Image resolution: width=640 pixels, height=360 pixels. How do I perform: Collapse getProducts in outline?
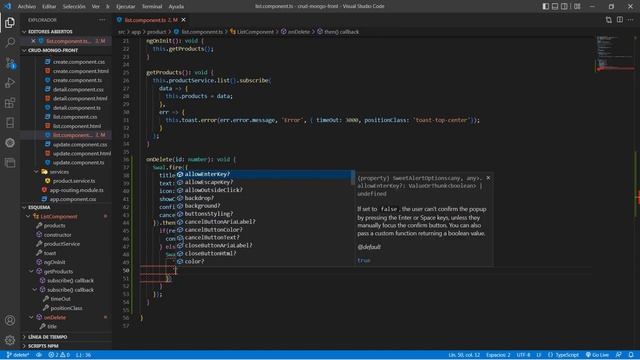tap(31, 271)
